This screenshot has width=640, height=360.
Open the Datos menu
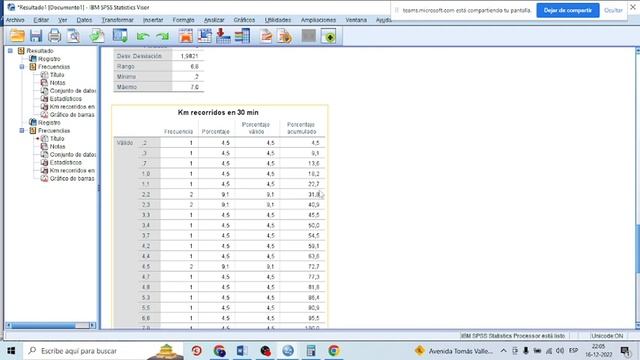pos(84,20)
